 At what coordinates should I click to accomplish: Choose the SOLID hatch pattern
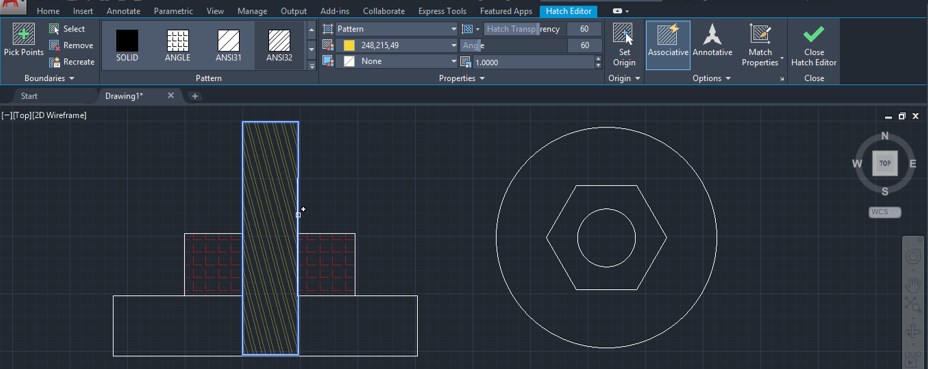coord(127,45)
